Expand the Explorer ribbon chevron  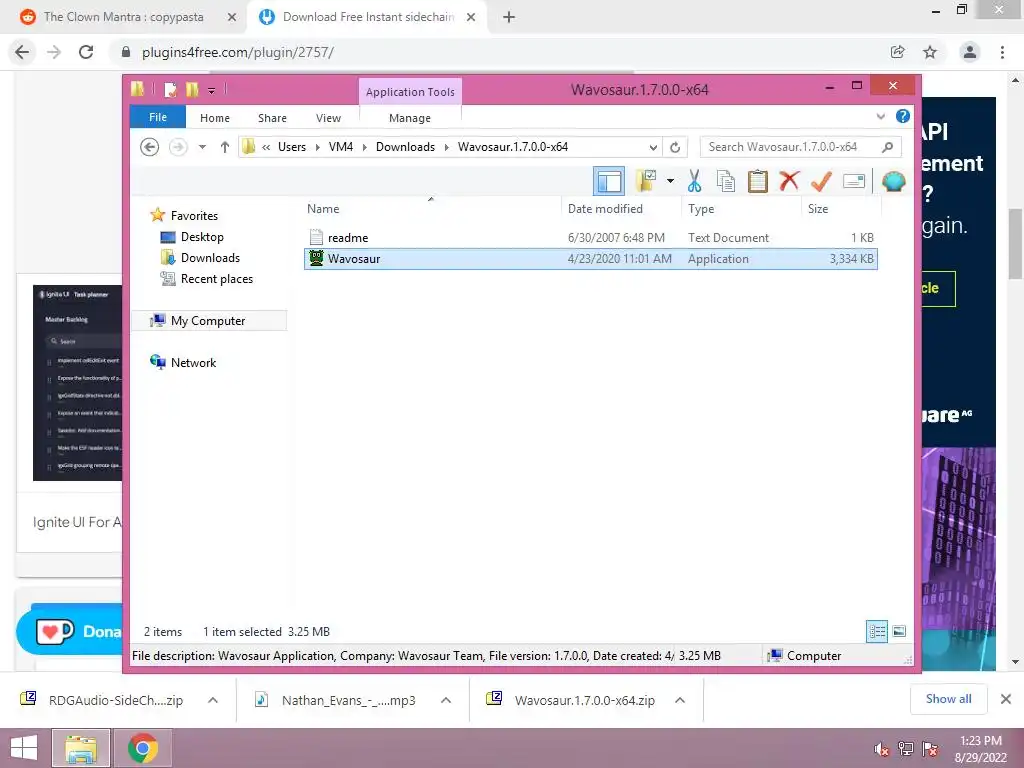tap(880, 117)
